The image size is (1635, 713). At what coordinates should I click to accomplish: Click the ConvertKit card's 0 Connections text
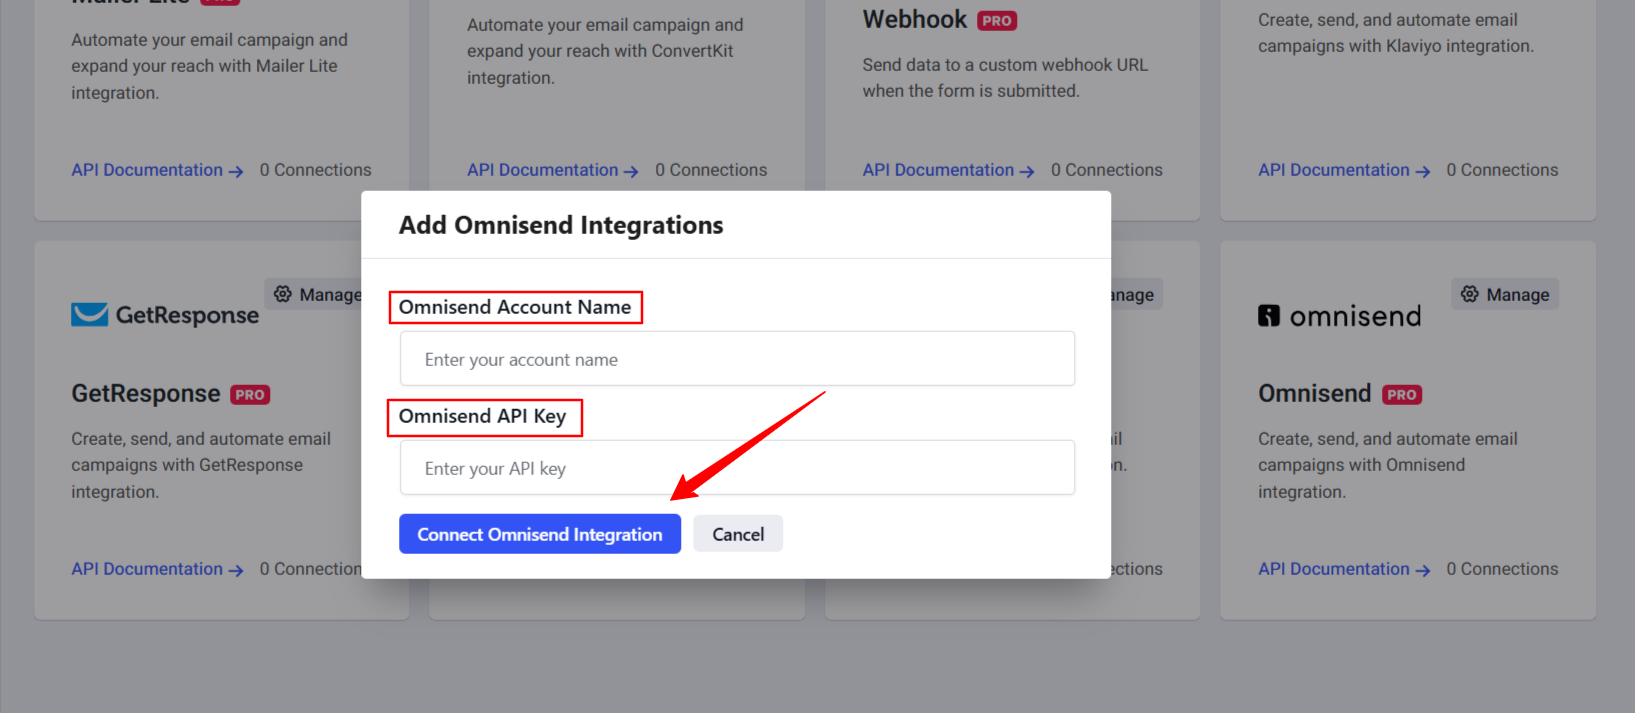tap(711, 170)
